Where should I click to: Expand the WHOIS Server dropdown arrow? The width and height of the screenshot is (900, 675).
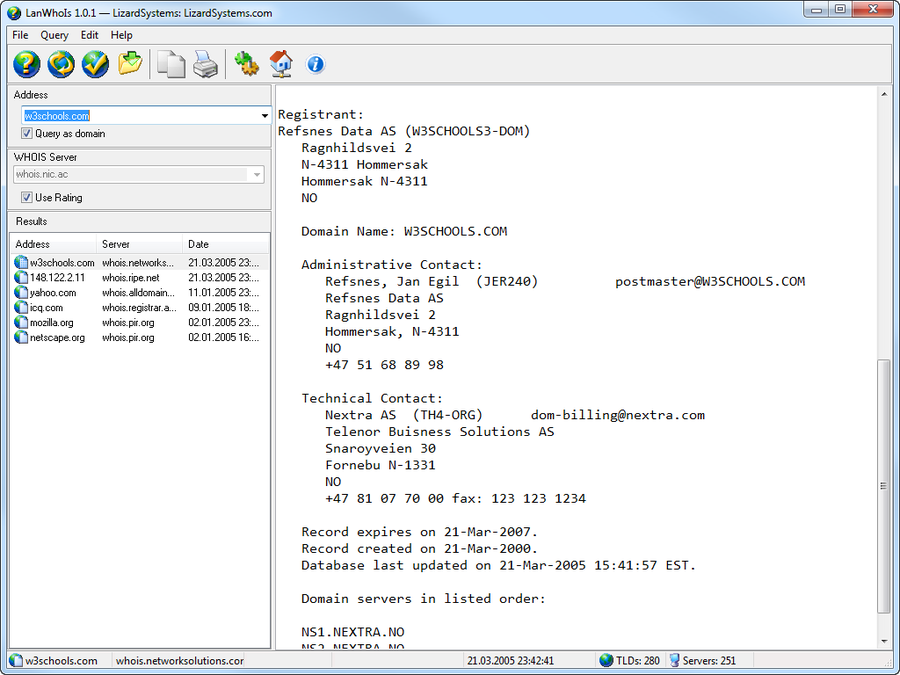pos(257,174)
